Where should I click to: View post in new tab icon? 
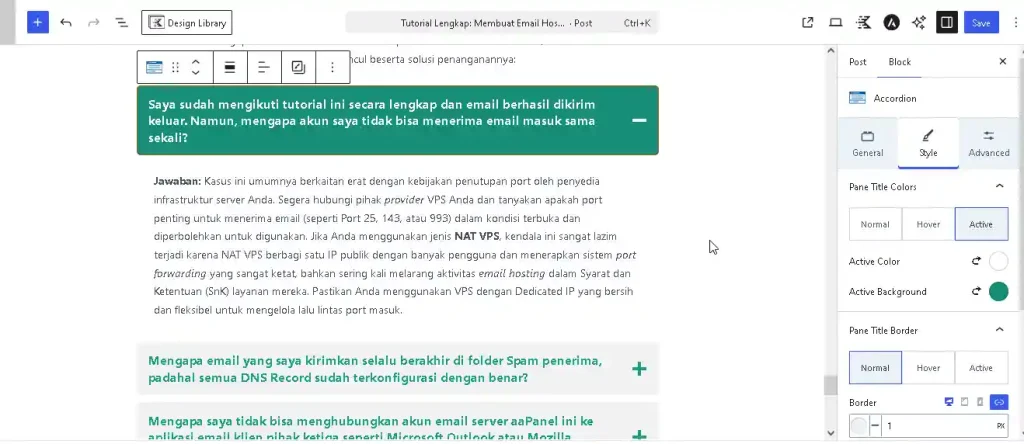click(x=808, y=23)
